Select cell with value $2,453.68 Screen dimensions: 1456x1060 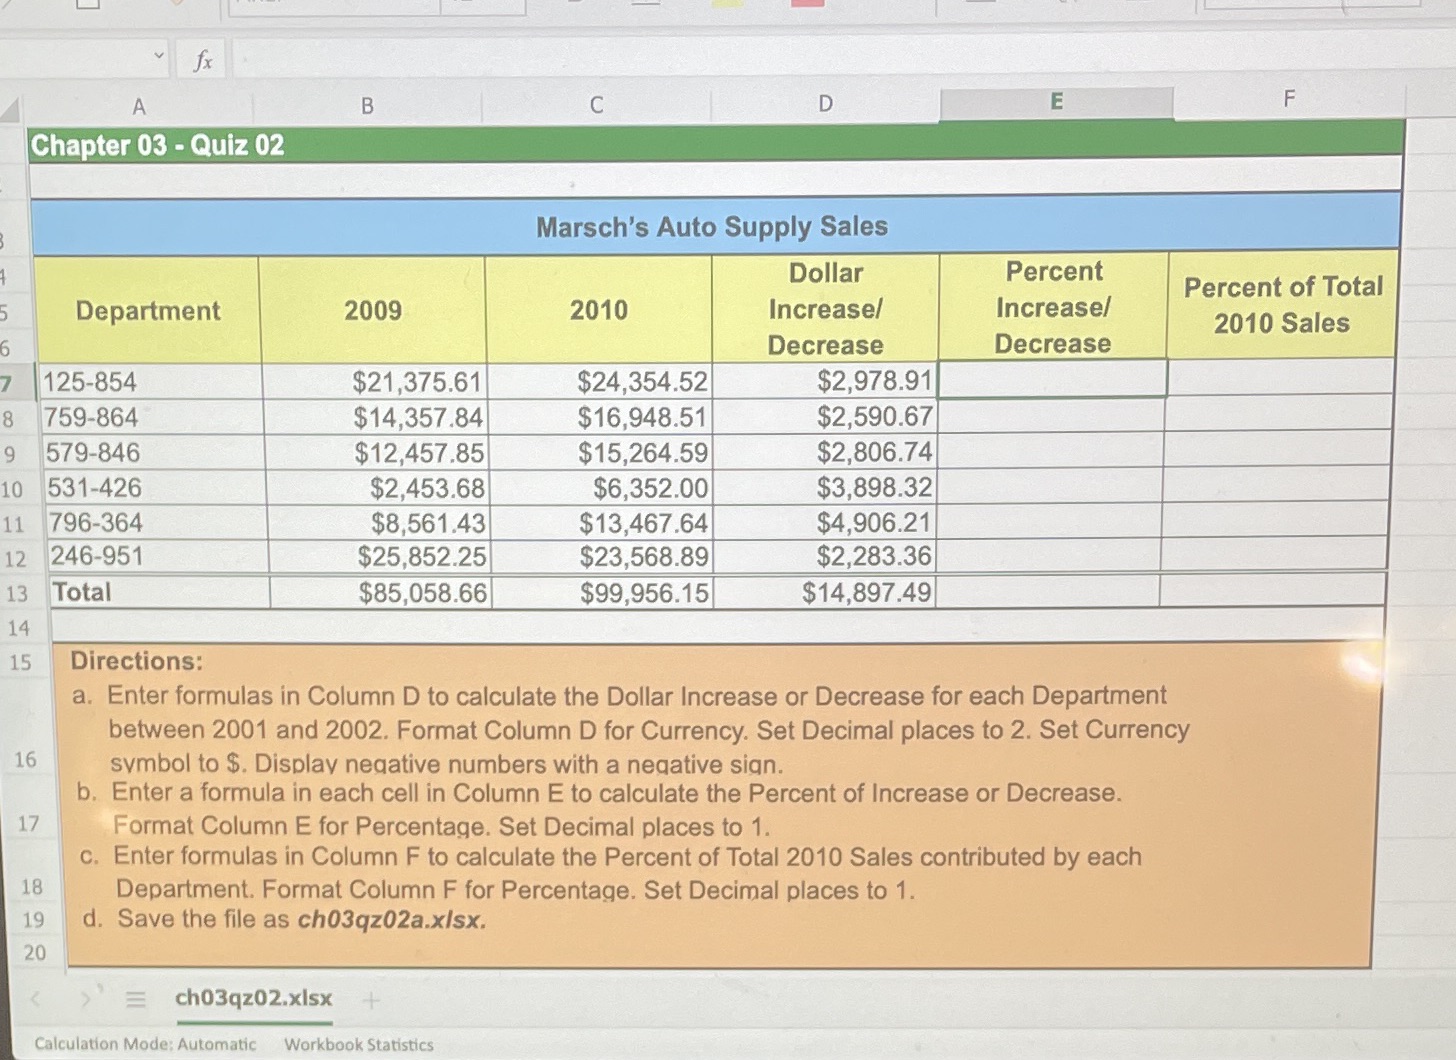(378, 488)
